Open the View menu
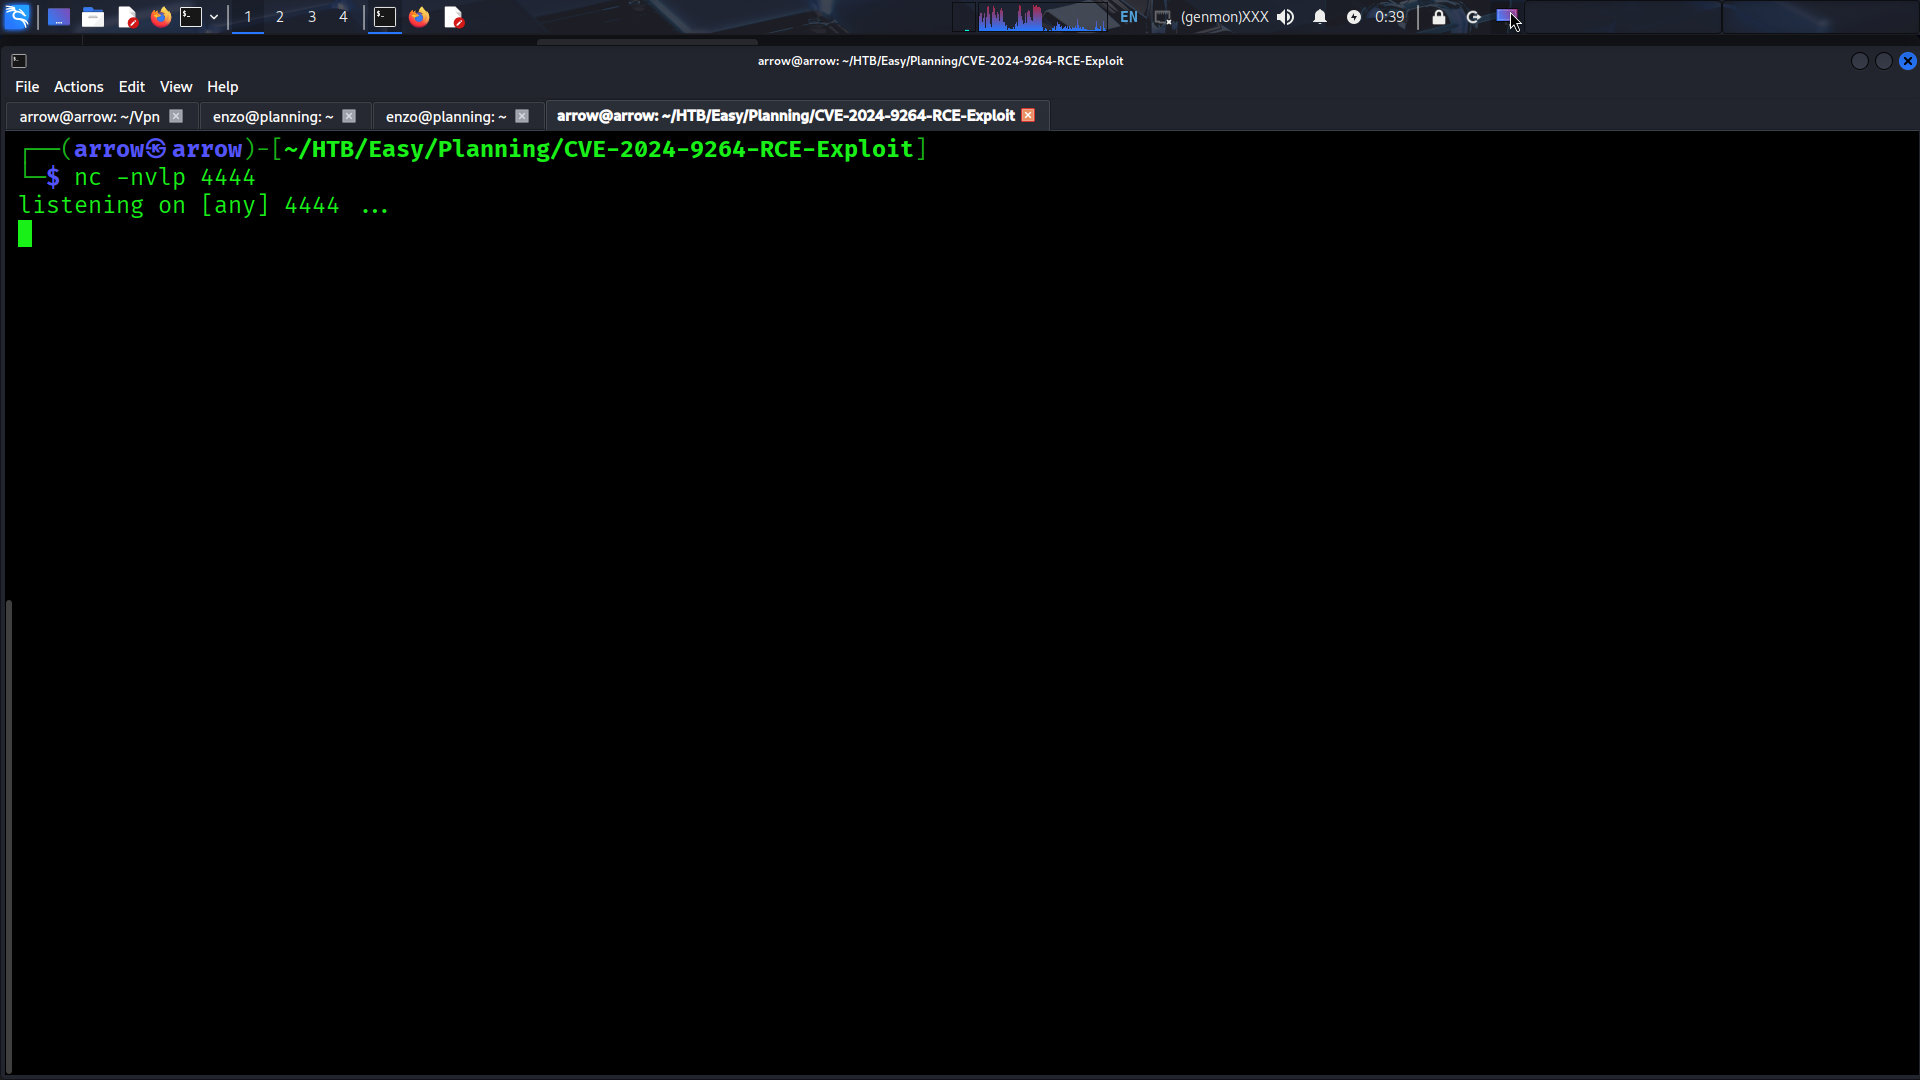This screenshot has height=1080, width=1920. click(175, 87)
